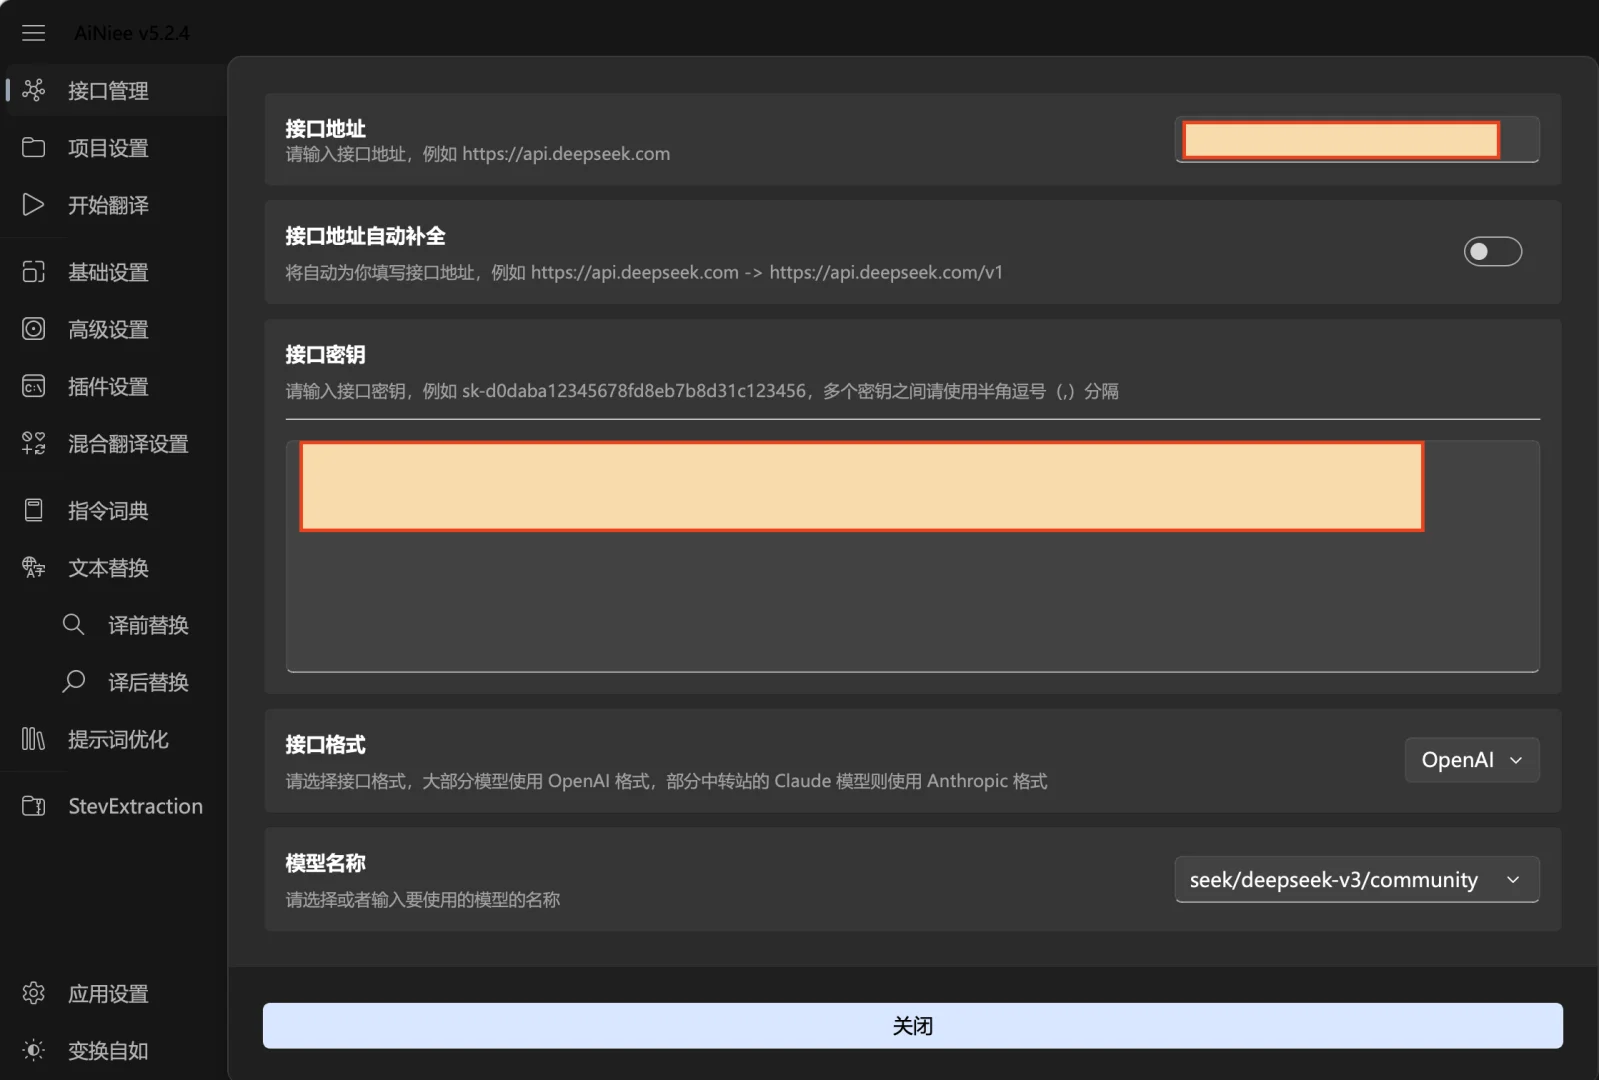Open the hamburger menu icon

[x=33, y=33]
